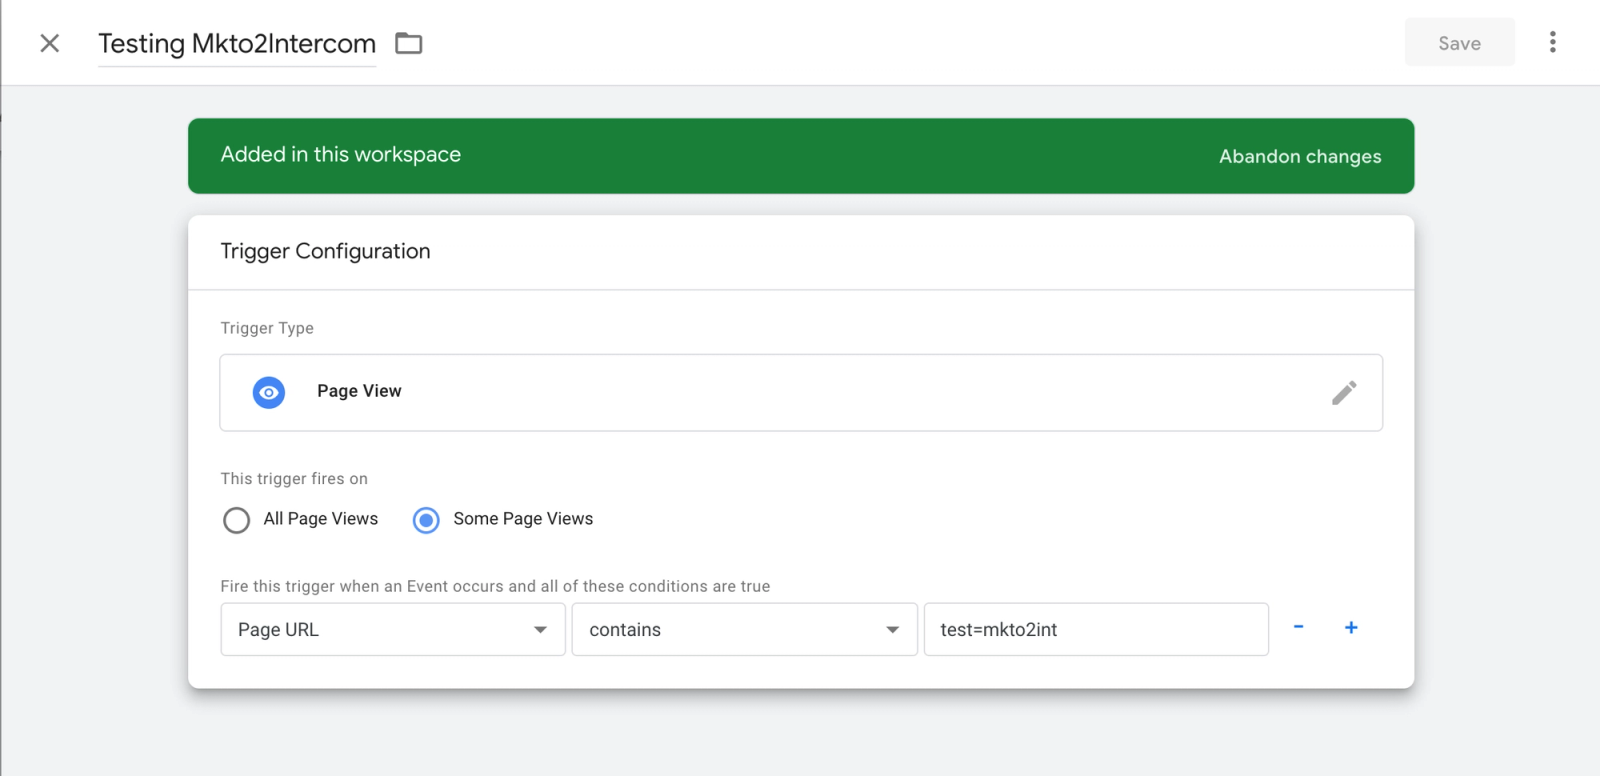Click the pencil icon to edit trigger type
Viewport: 1600px width, 776px height.
(1344, 392)
